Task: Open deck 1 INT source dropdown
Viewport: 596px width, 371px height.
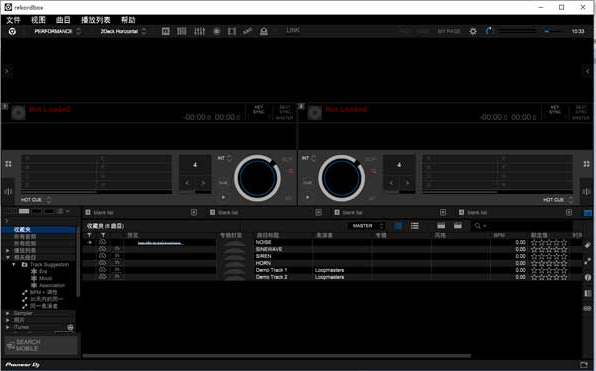Action: [224, 158]
